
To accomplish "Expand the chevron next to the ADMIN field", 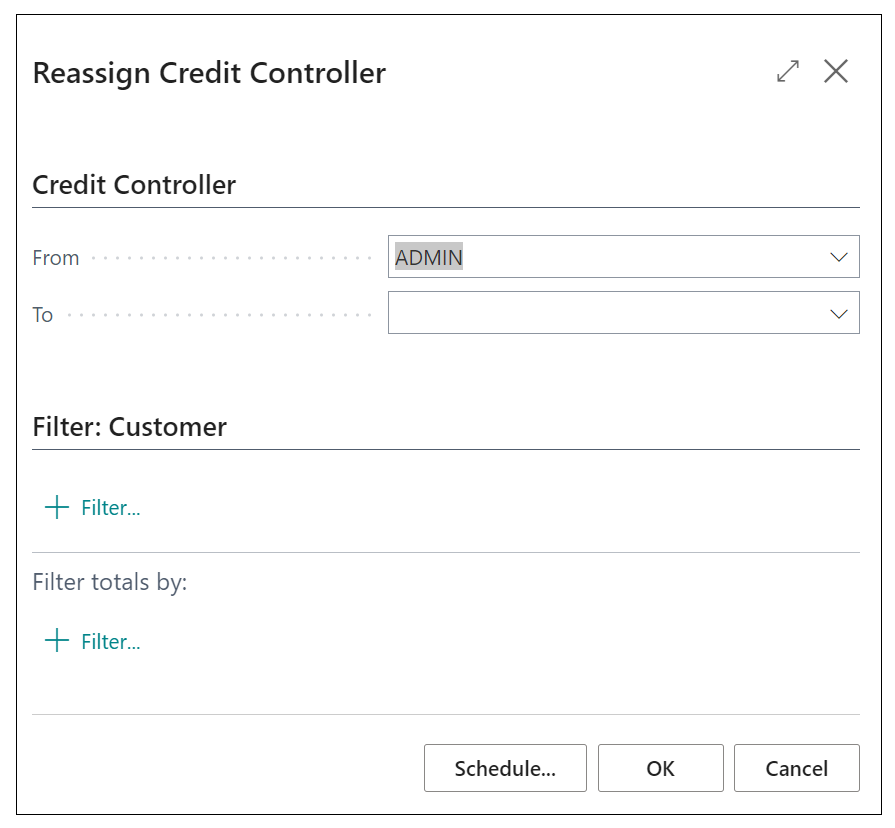I will pyautogui.click(x=839, y=256).
